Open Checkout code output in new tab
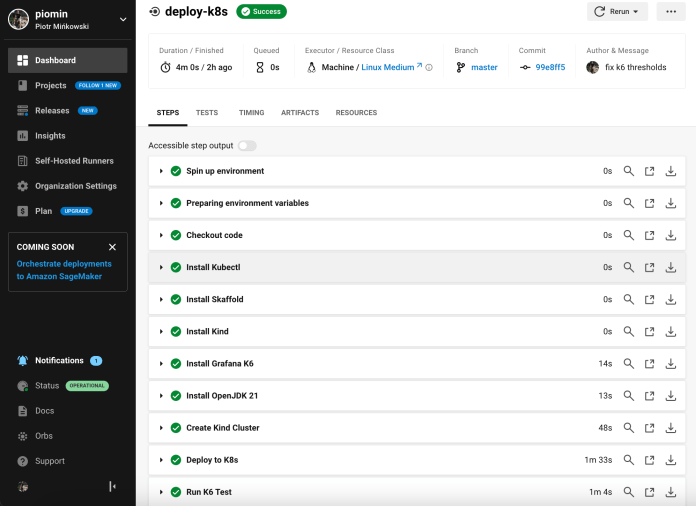 click(649, 235)
